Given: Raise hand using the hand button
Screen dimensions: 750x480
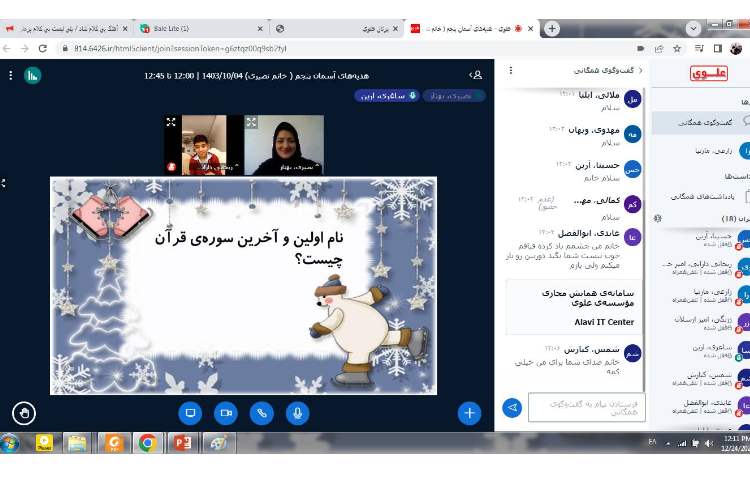Looking at the screenshot, I should [24, 414].
